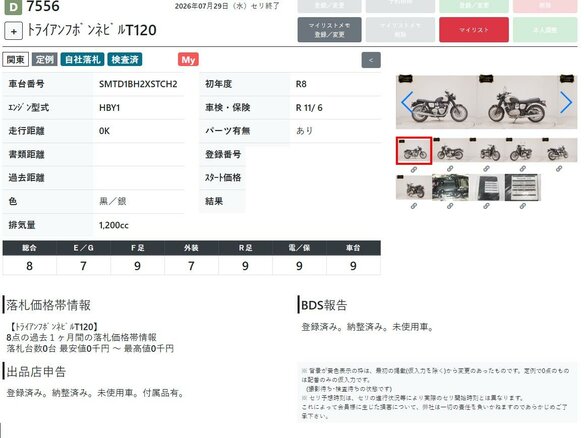Click the 電/保 score 9
The image size is (584, 438).
click(299, 266)
